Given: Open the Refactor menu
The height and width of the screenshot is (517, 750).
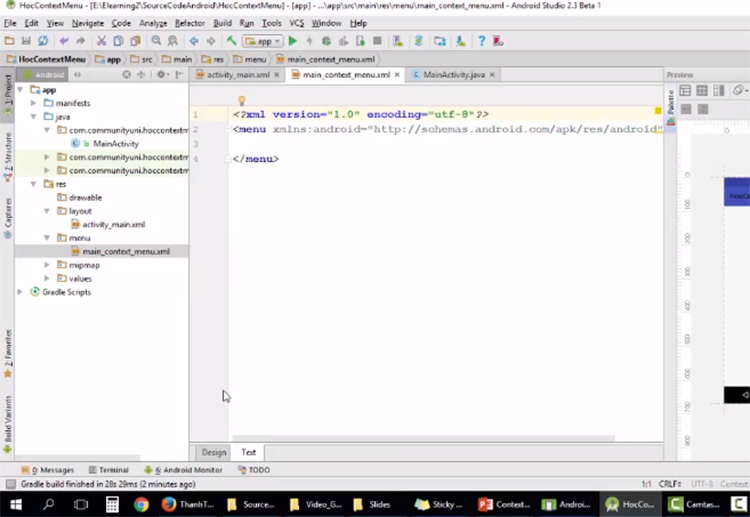Looking at the screenshot, I should pos(189,22).
